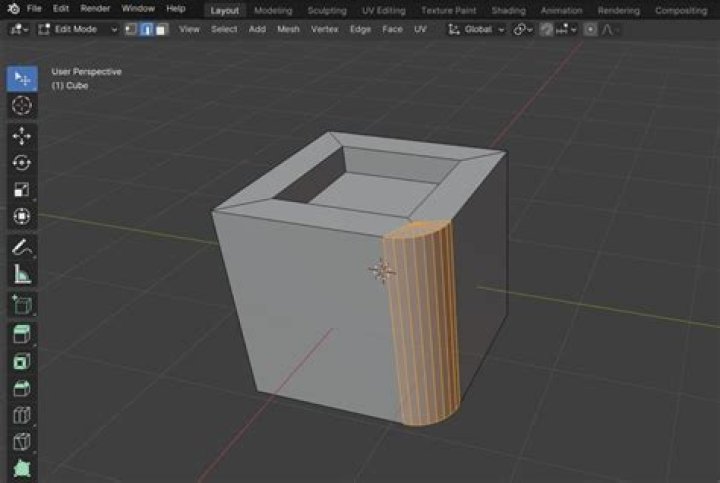The width and height of the screenshot is (720, 483).
Task: Open the File menu
Action: click(35, 8)
